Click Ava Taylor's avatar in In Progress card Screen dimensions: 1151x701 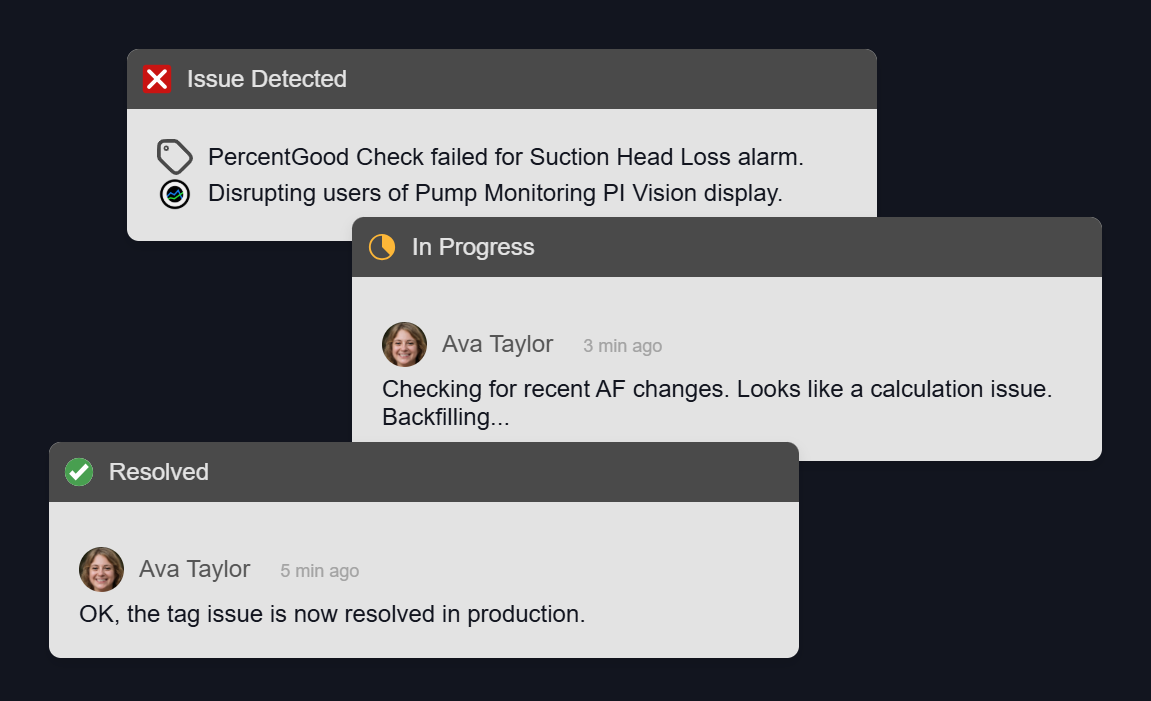(404, 344)
